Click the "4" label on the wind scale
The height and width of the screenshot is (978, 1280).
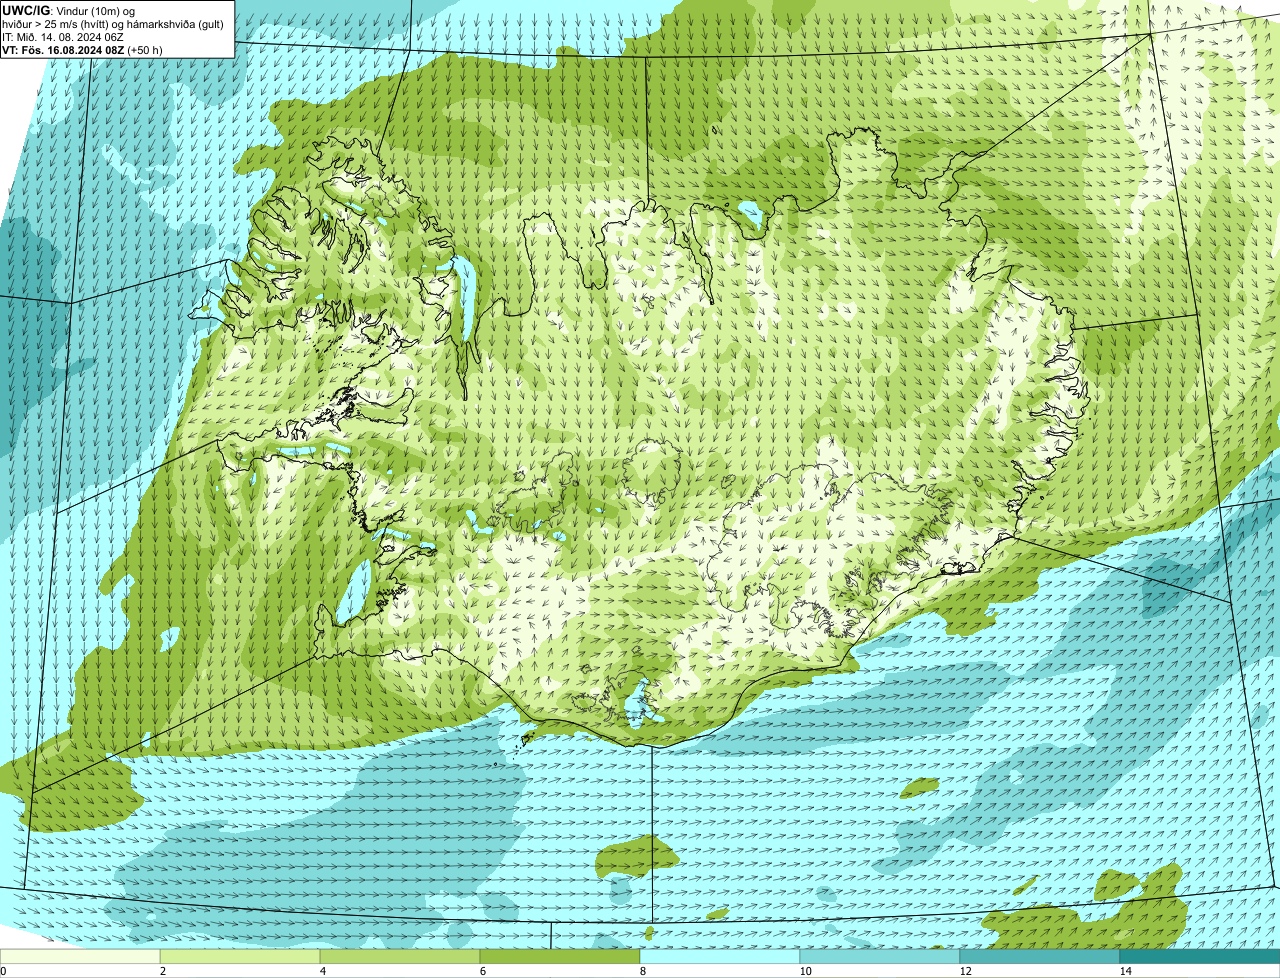point(322,971)
